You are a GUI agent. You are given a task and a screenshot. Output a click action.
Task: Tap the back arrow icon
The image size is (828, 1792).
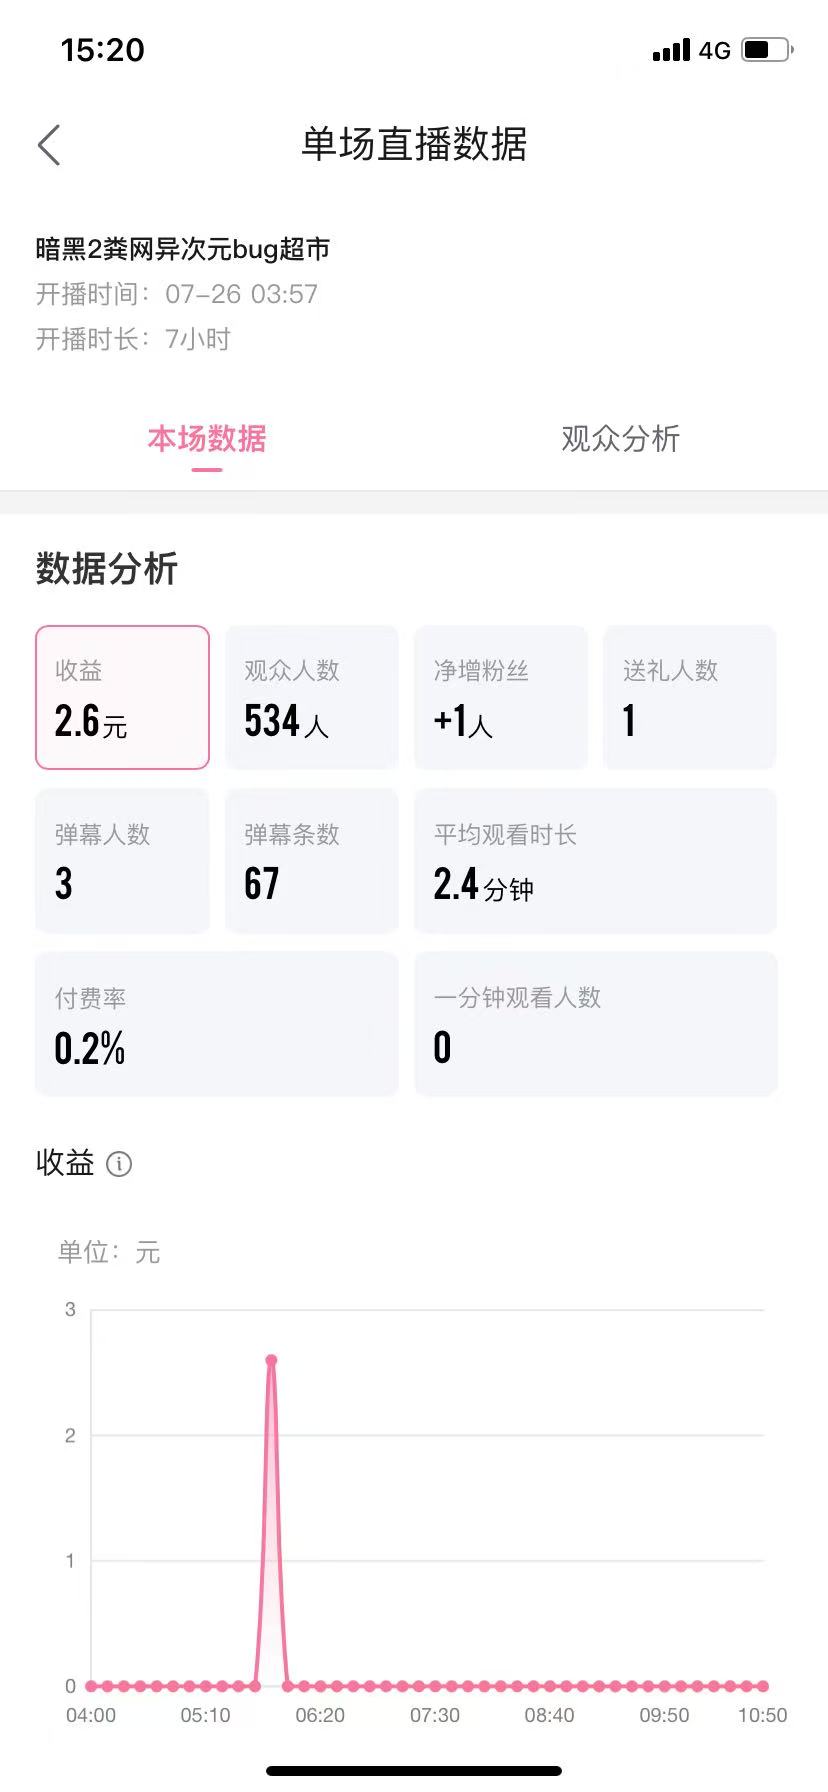point(49,145)
